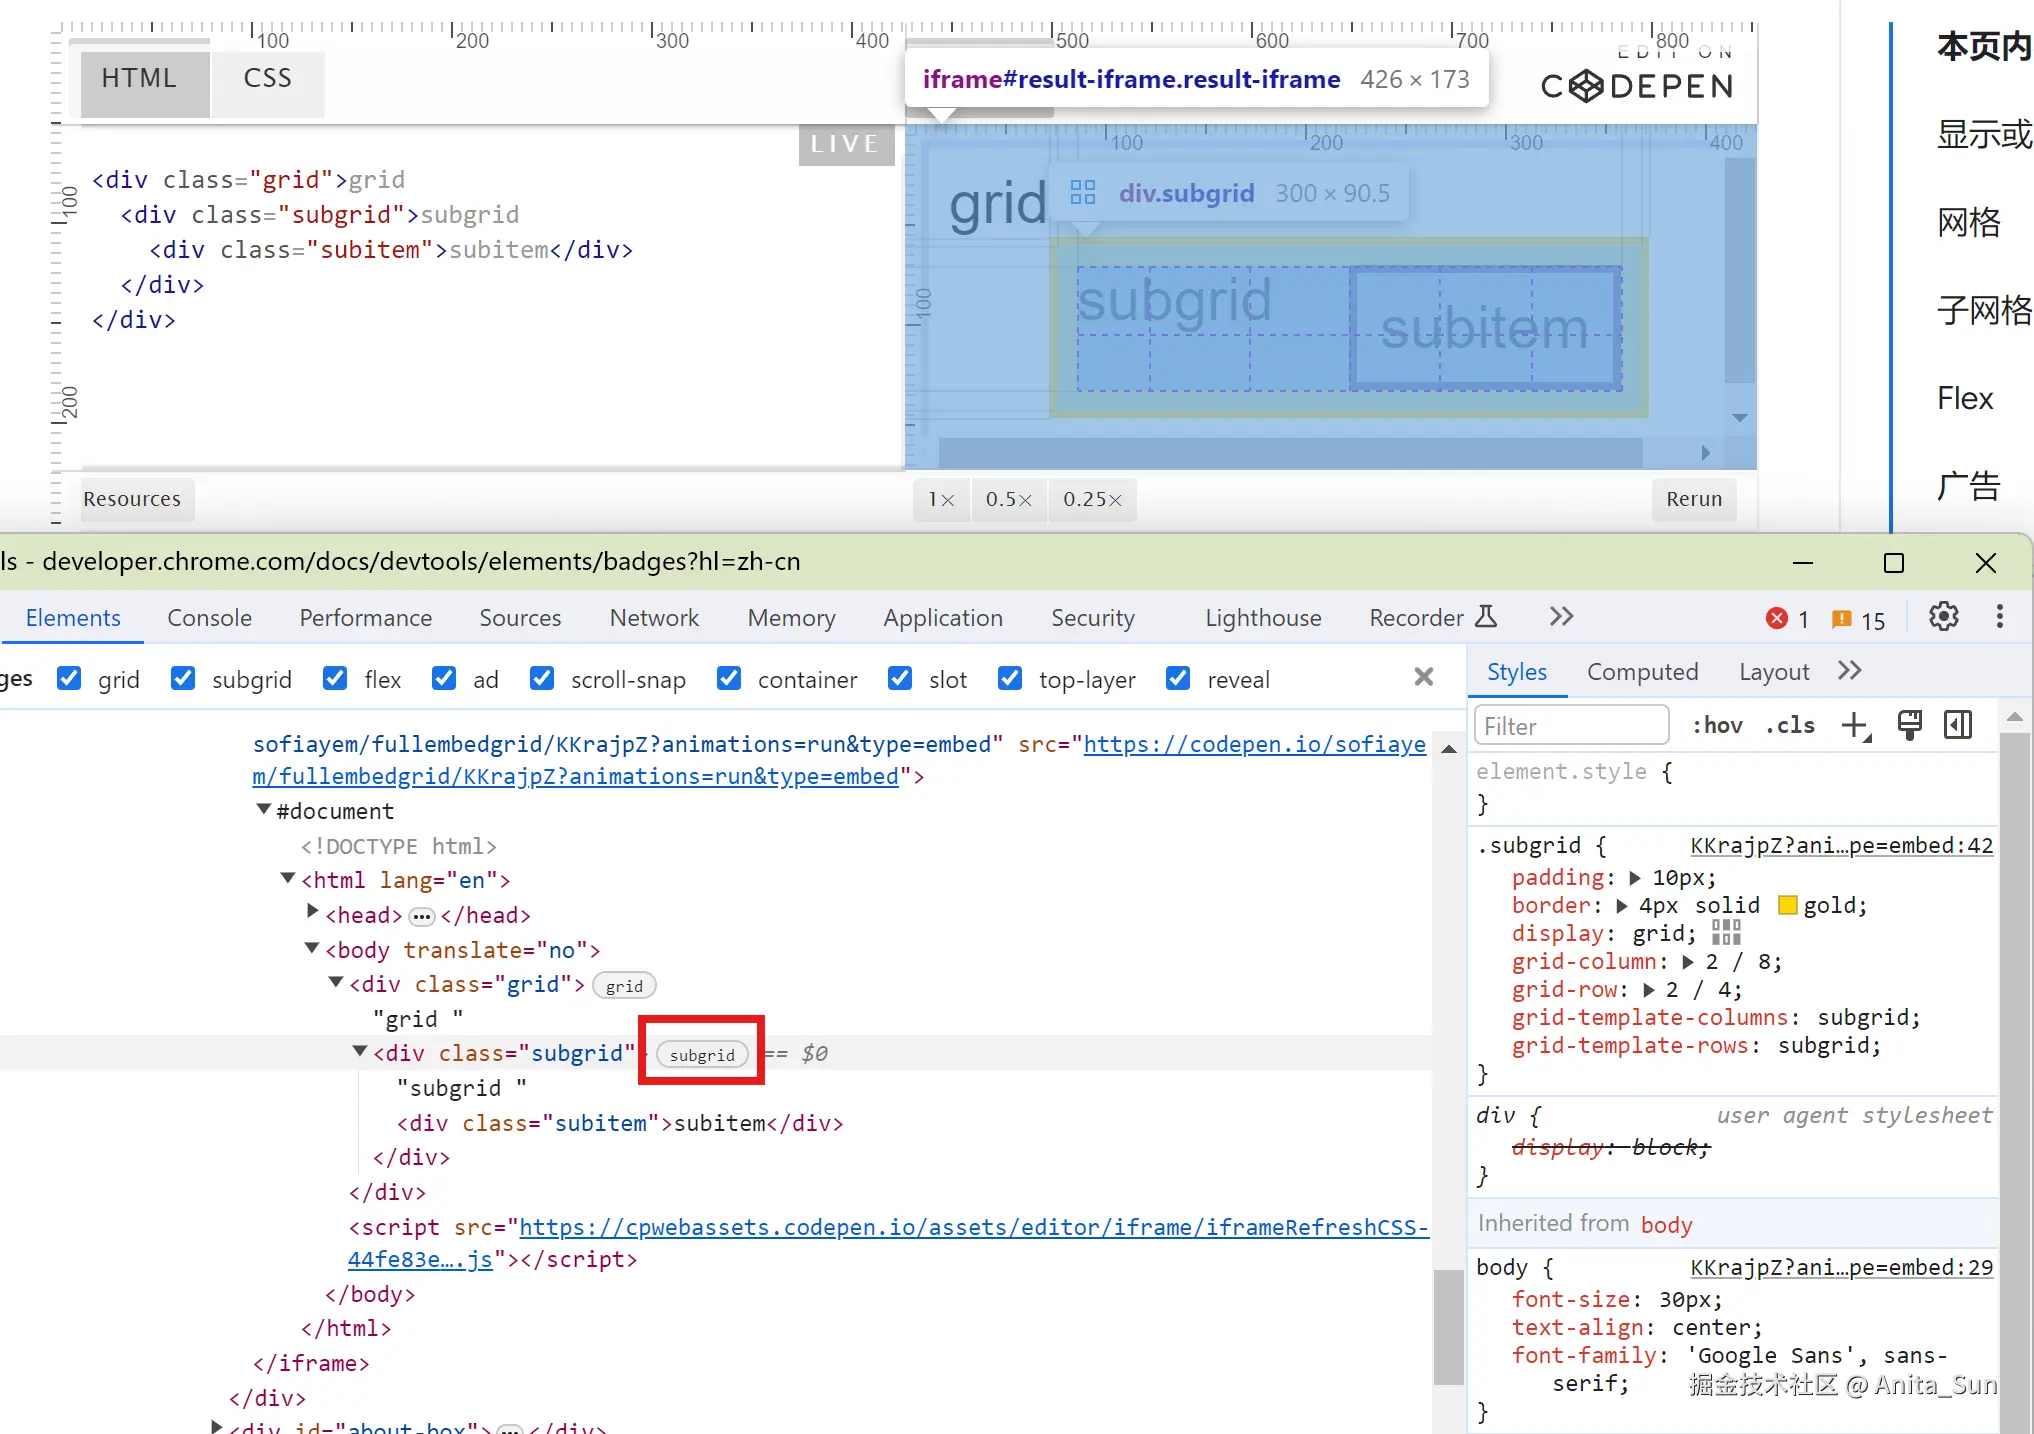Image resolution: width=2034 pixels, height=1434 pixels.
Task: Toggle the scroll-snap badge checkbox
Action: click(542, 678)
